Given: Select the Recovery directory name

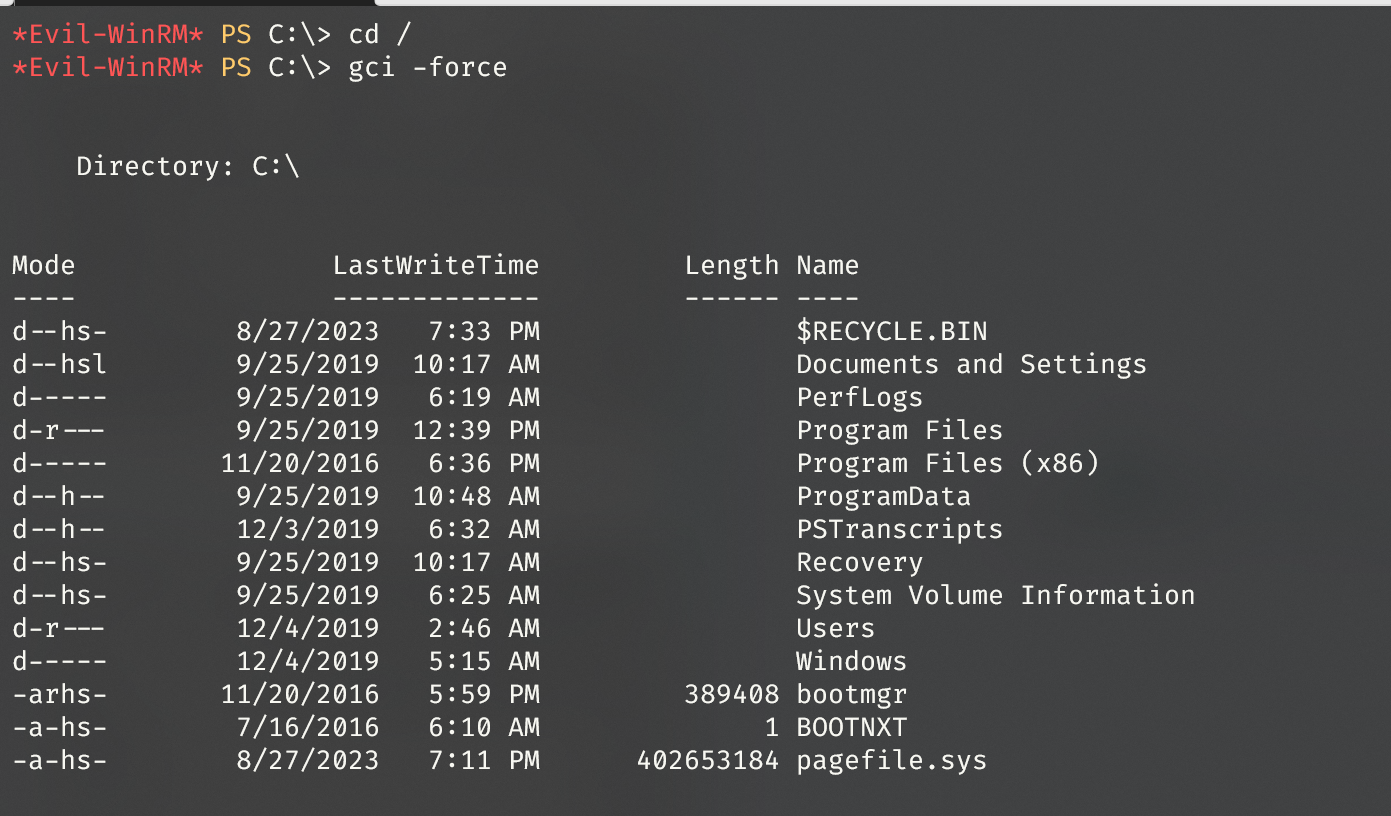Looking at the screenshot, I should [x=860, y=562].
